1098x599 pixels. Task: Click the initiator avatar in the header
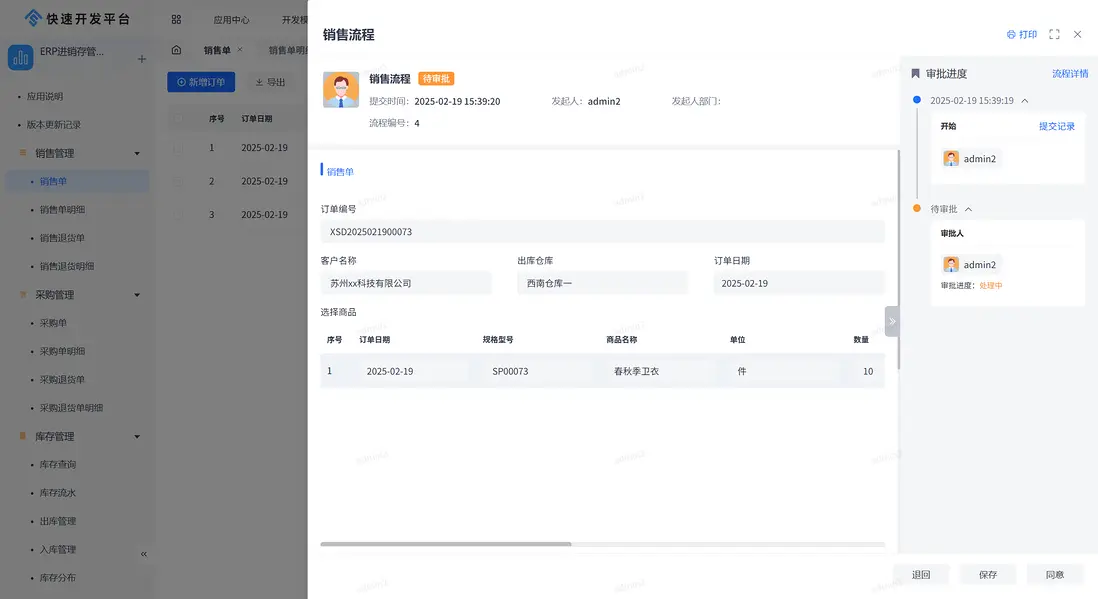pos(341,90)
